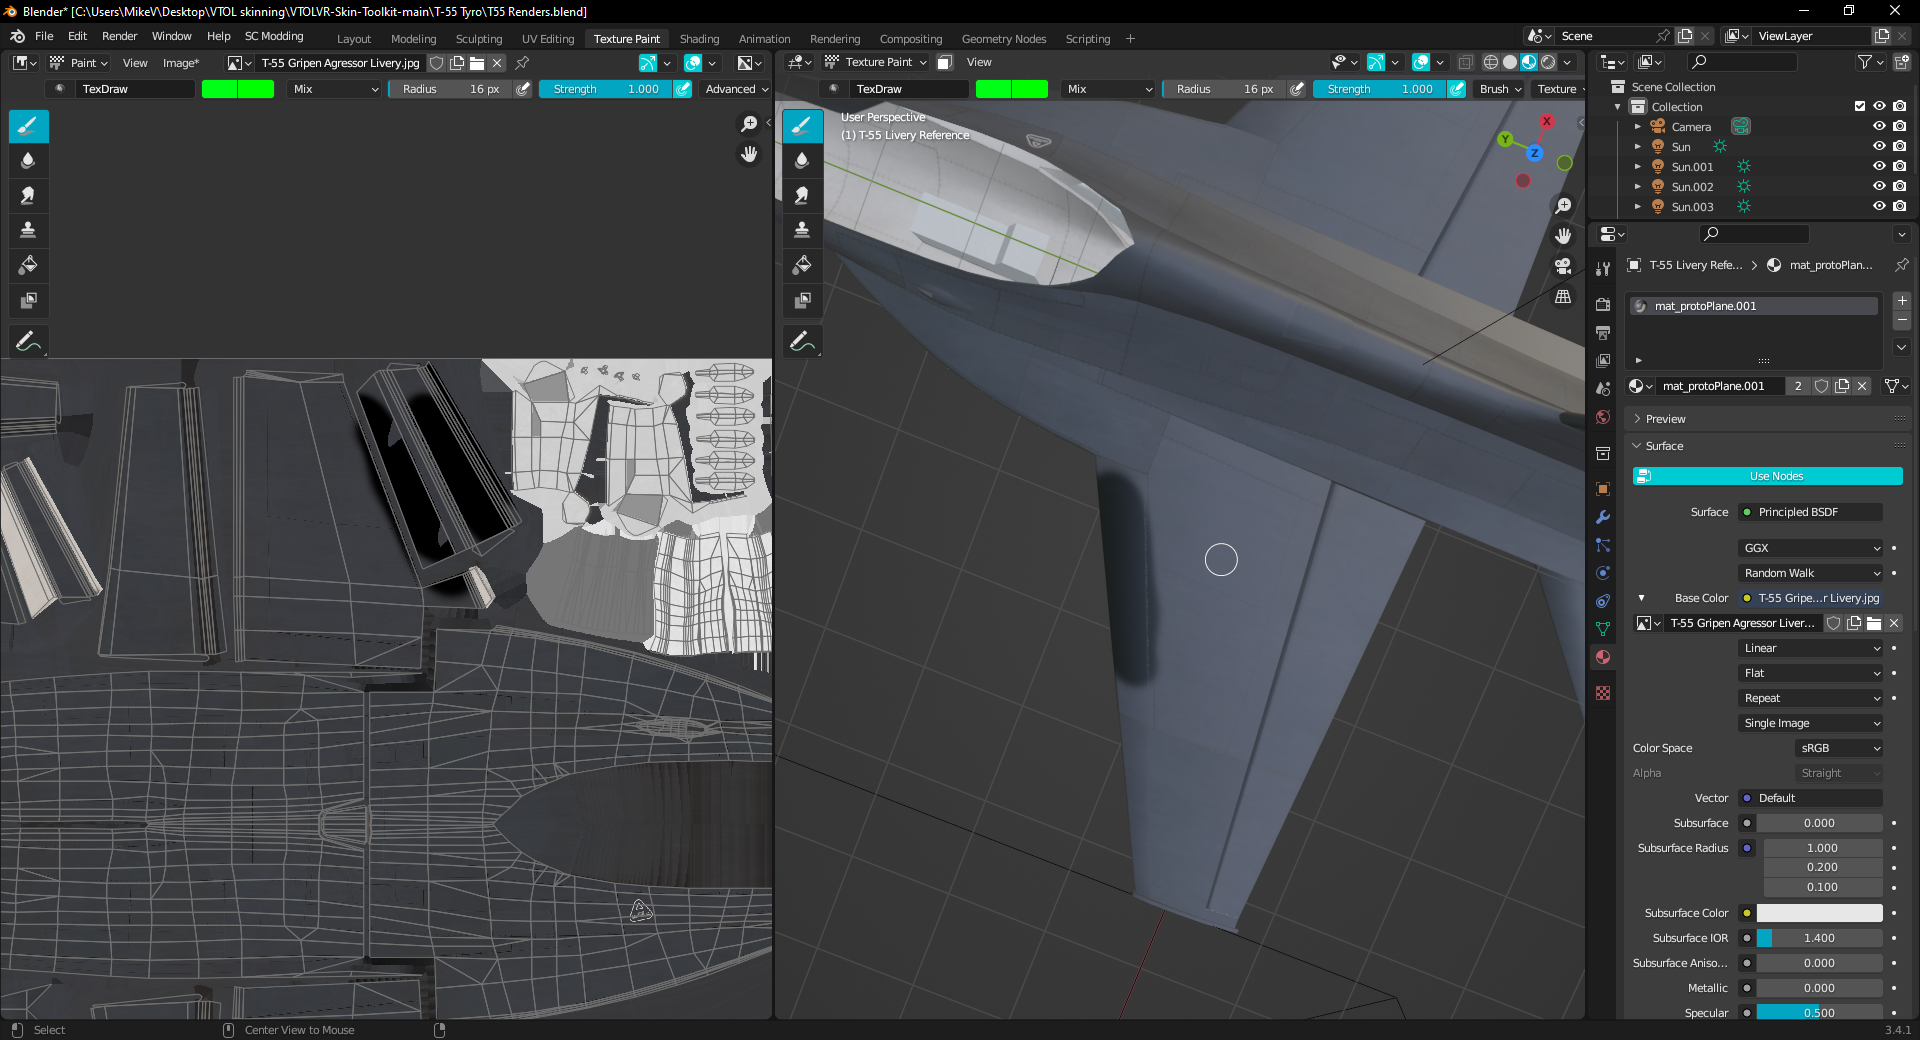Click the Base Color linked image button

coord(1811,598)
